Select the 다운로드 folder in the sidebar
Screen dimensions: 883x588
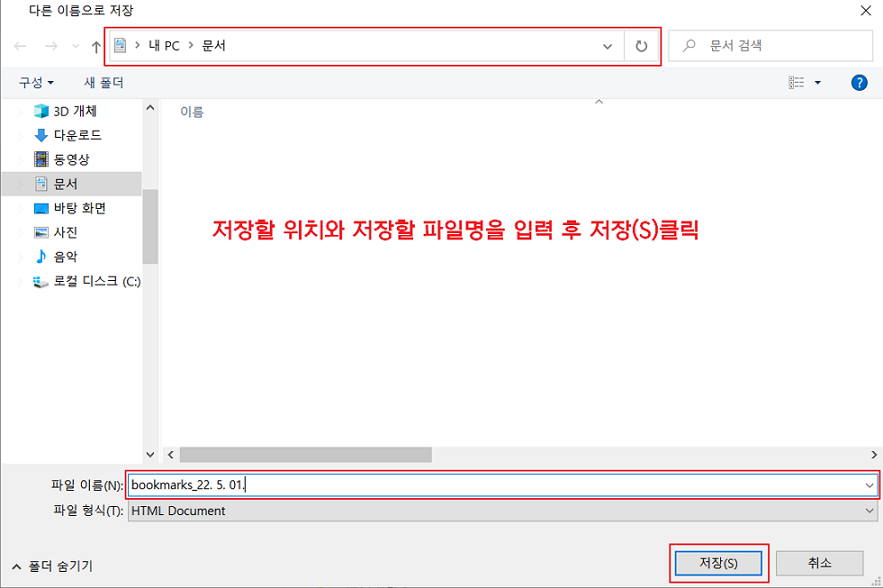[71, 135]
